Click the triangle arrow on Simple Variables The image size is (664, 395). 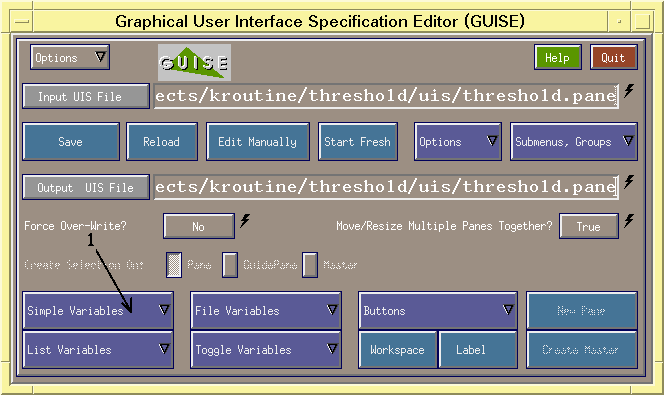164,310
